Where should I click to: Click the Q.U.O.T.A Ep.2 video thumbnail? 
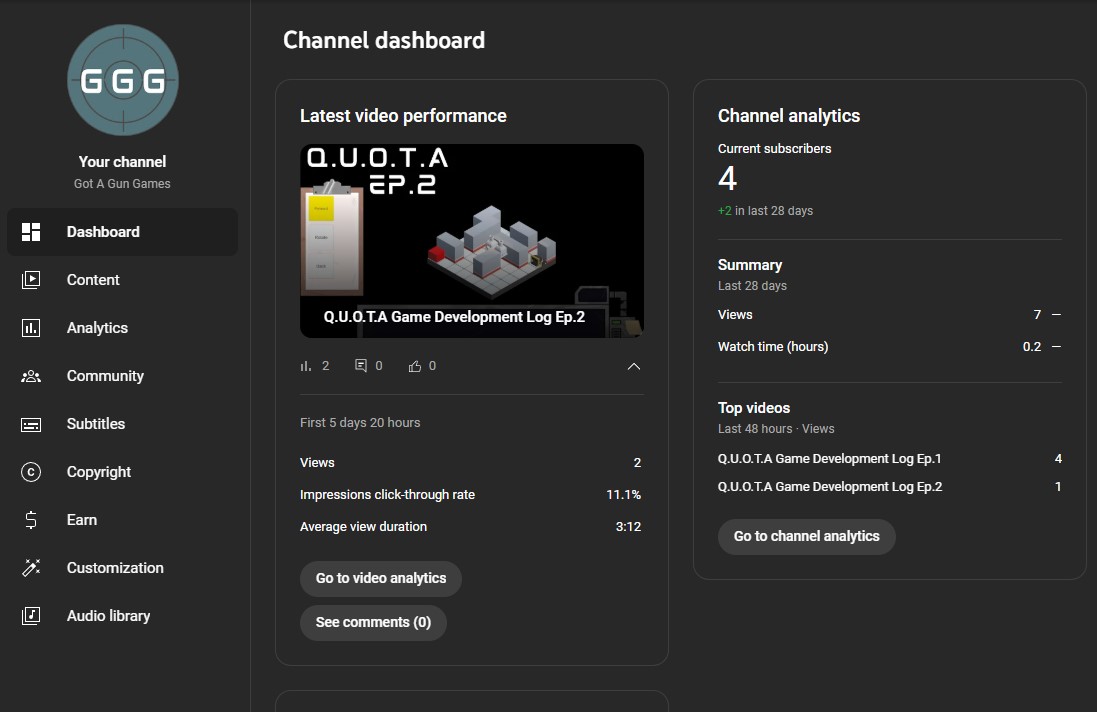(471, 240)
